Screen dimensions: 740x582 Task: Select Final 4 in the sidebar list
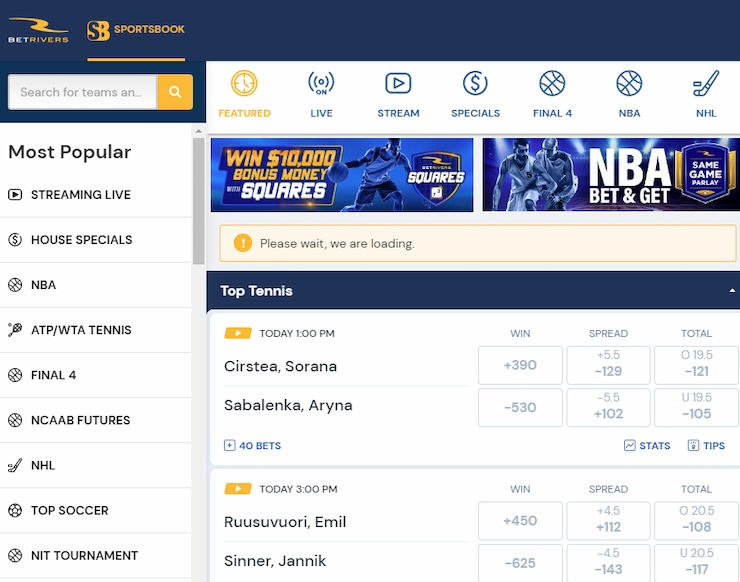tap(95, 375)
